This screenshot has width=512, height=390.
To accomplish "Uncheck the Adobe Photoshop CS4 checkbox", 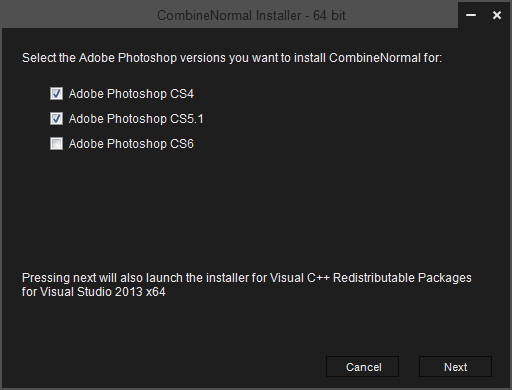I will [x=56, y=94].
